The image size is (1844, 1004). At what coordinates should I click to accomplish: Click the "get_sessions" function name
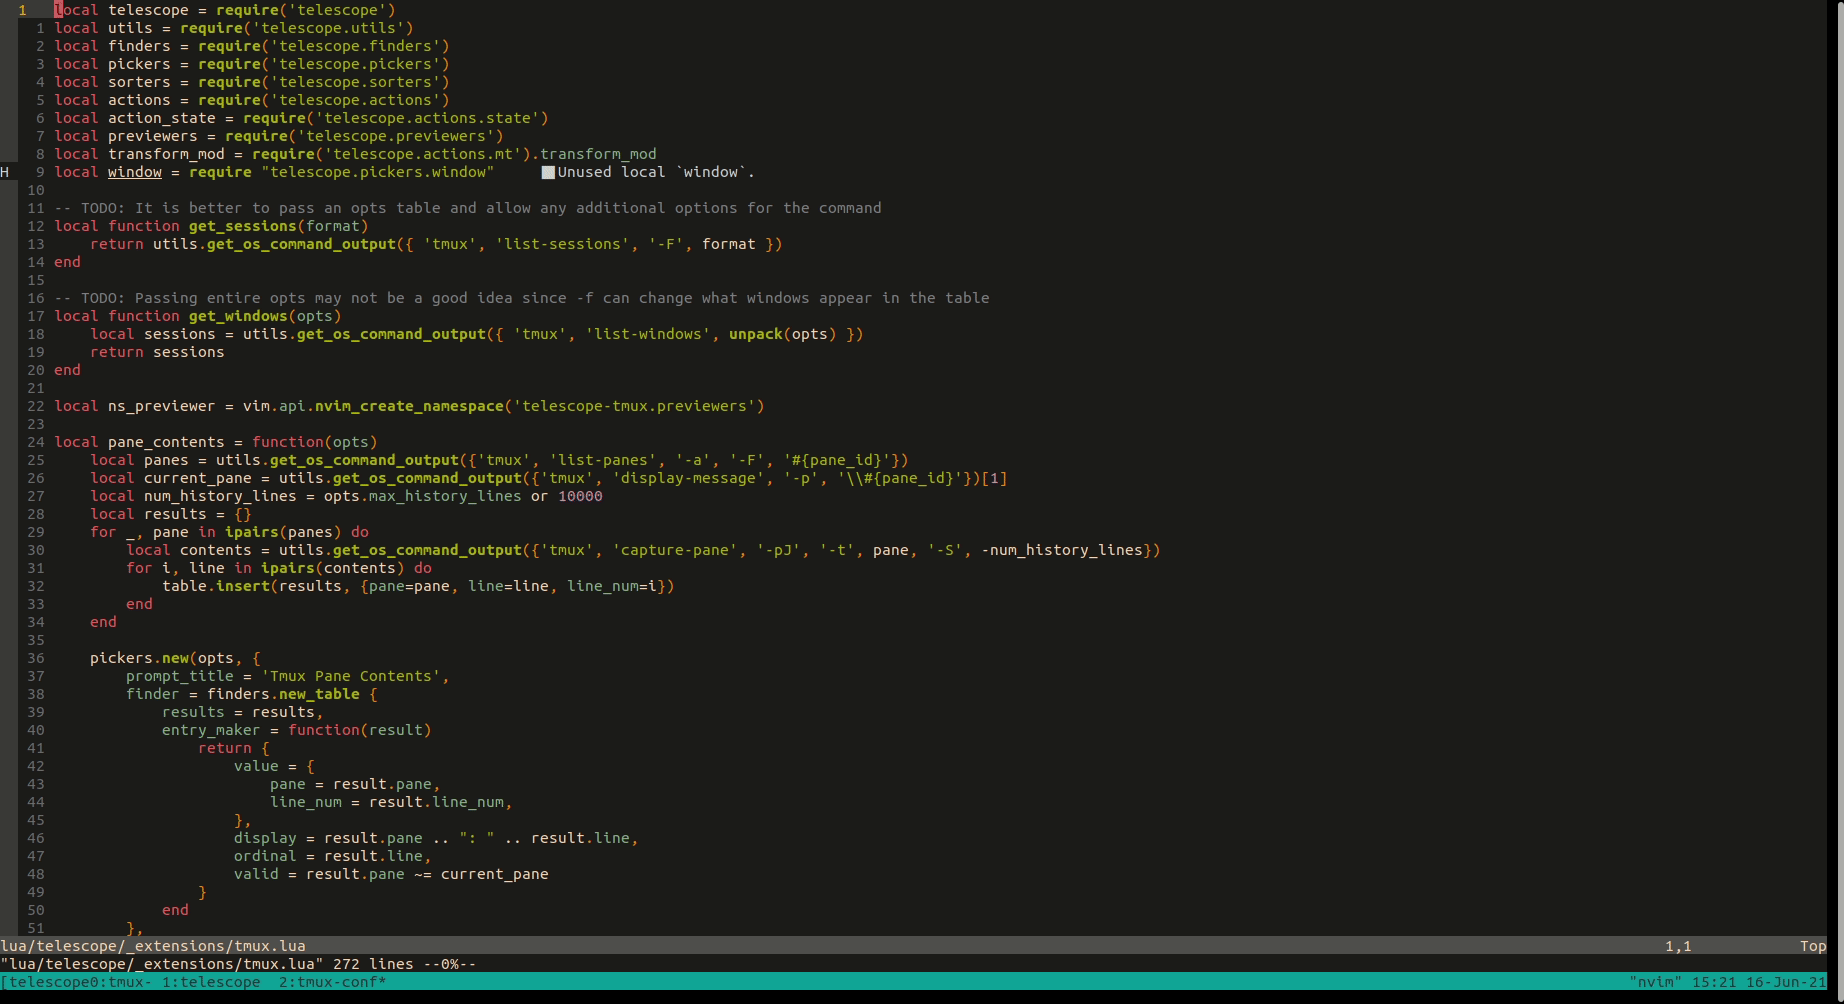click(243, 226)
